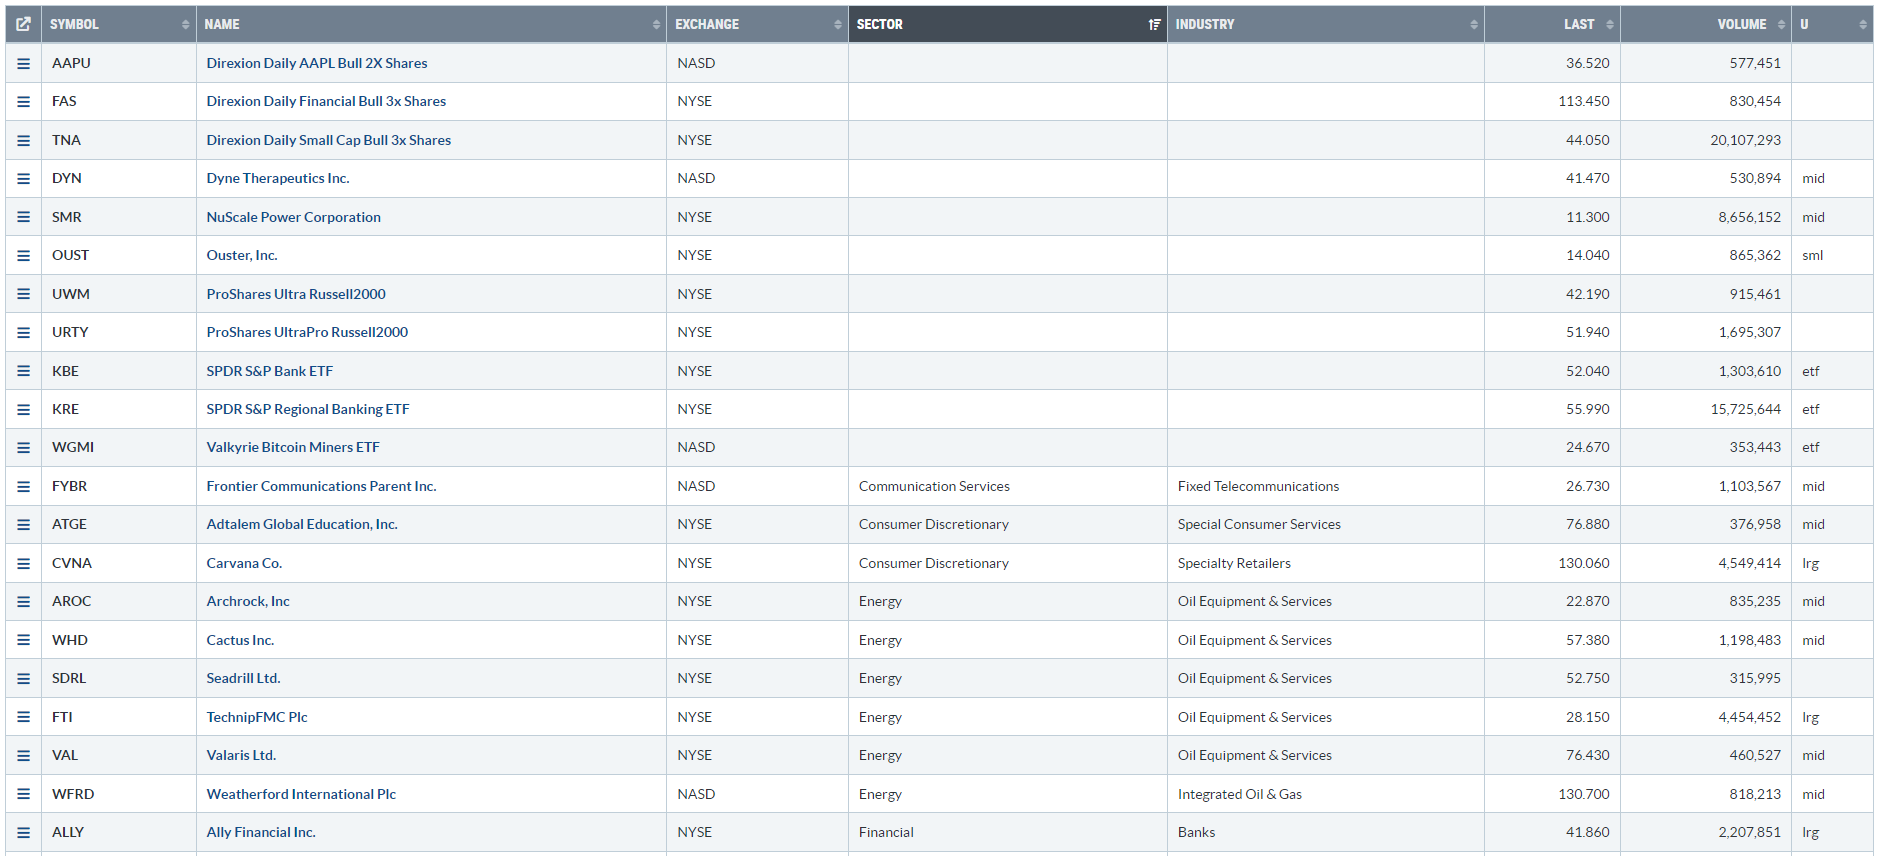Open row menu icon for VAL
The image size is (1882, 856).
23,756
